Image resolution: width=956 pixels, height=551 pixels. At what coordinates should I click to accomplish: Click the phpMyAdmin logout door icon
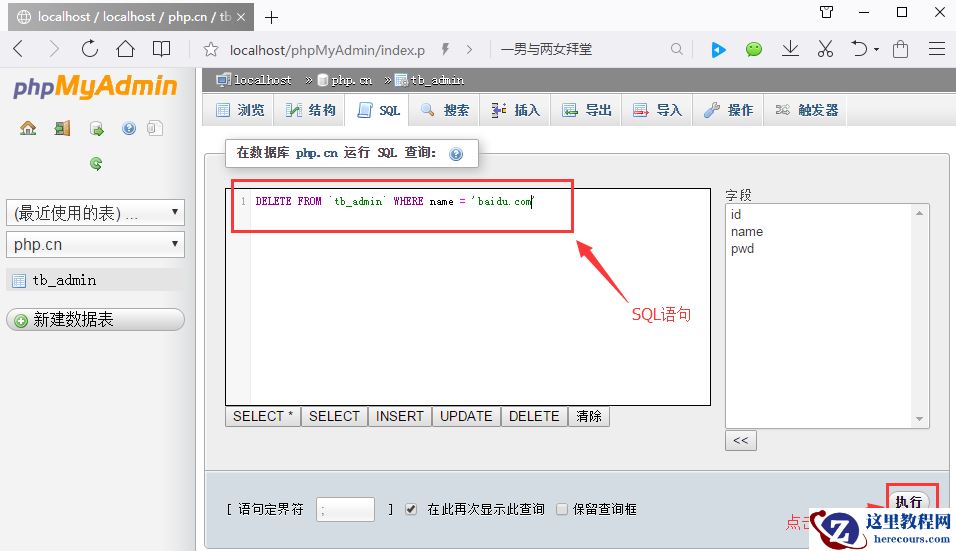62,128
